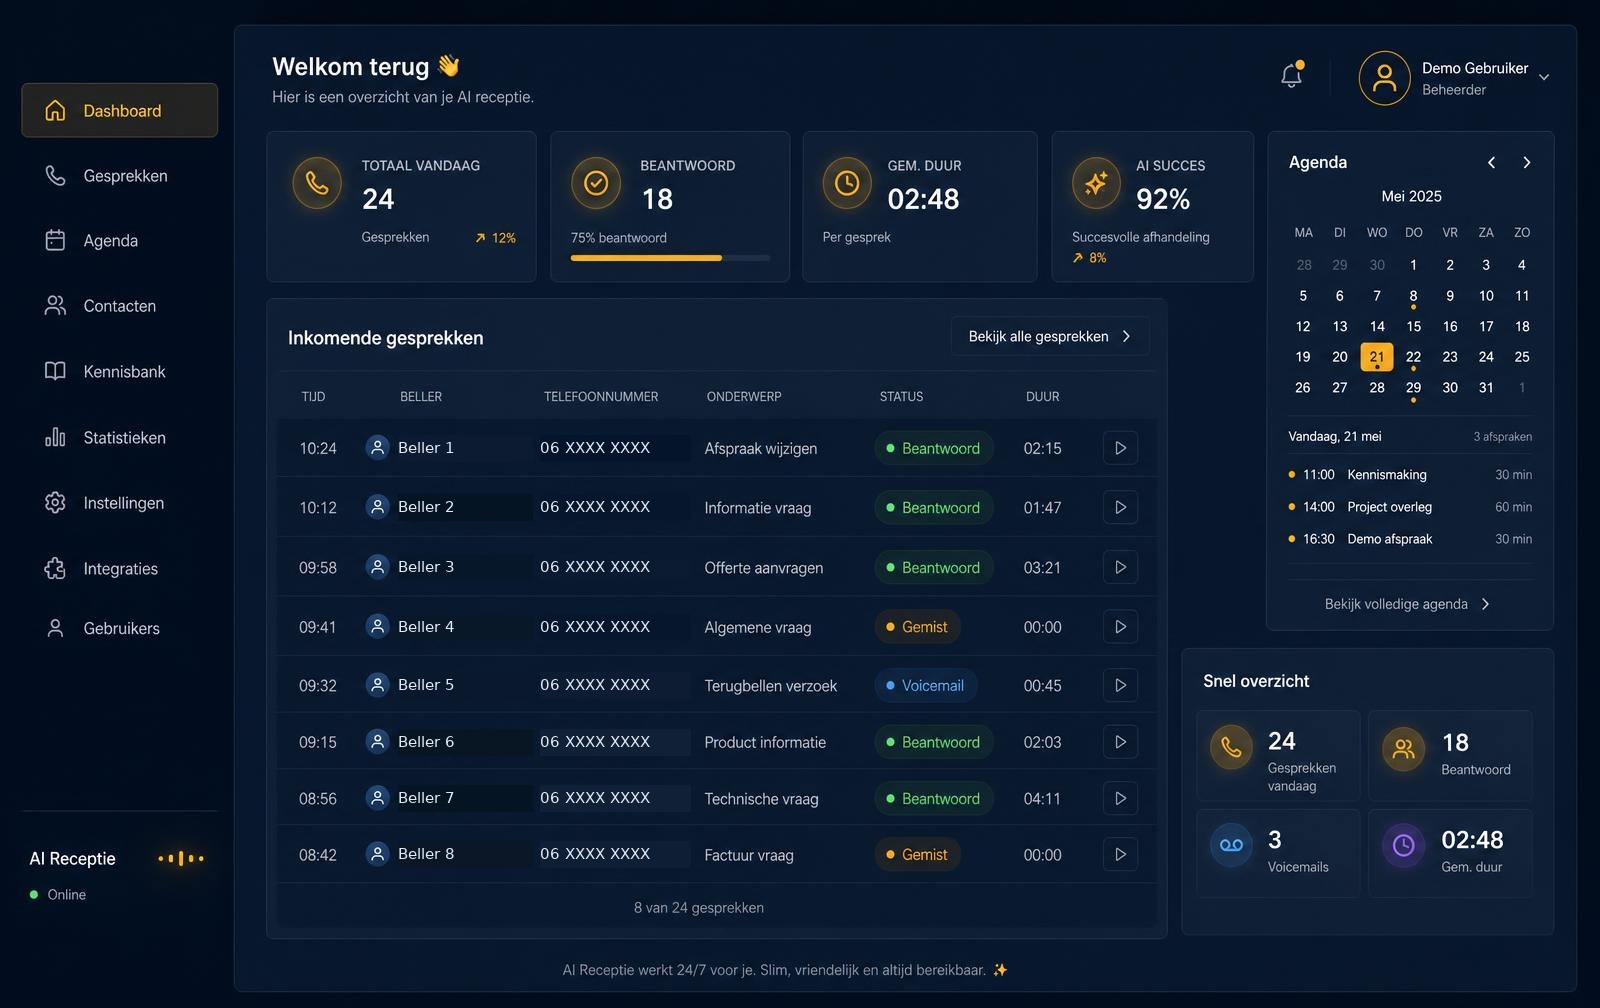Open the notifications bell

(x=1291, y=75)
